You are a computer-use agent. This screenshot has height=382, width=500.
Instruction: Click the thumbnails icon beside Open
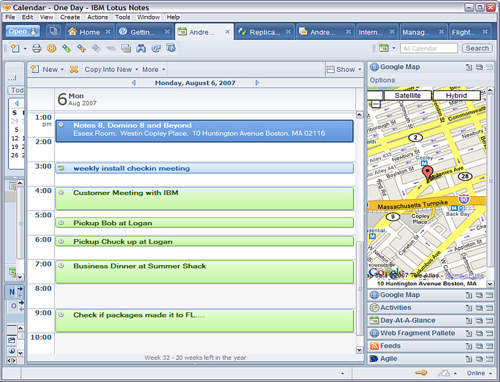pyautogui.click(x=53, y=31)
